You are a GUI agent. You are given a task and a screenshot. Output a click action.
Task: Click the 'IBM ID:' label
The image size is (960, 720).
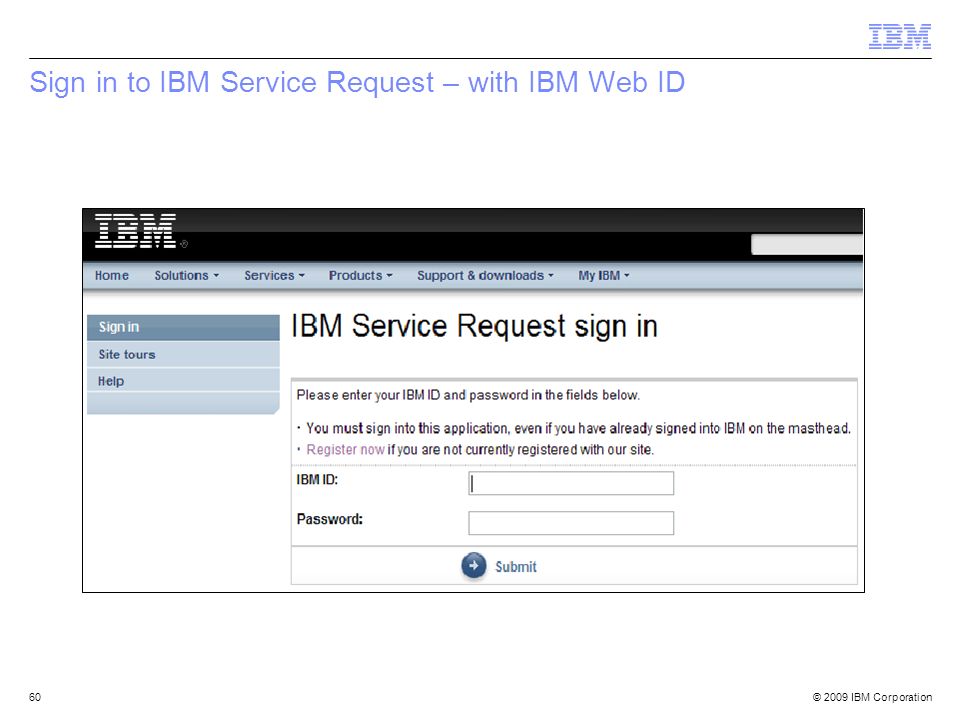(317, 480)
